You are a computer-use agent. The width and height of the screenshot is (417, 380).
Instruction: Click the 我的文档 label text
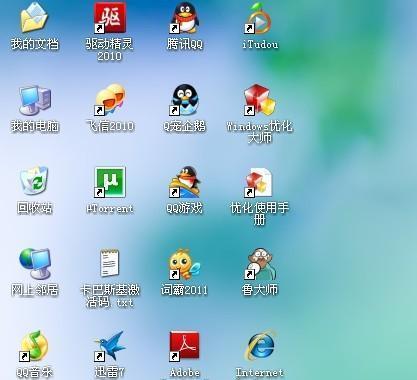(x=35, y=44)
